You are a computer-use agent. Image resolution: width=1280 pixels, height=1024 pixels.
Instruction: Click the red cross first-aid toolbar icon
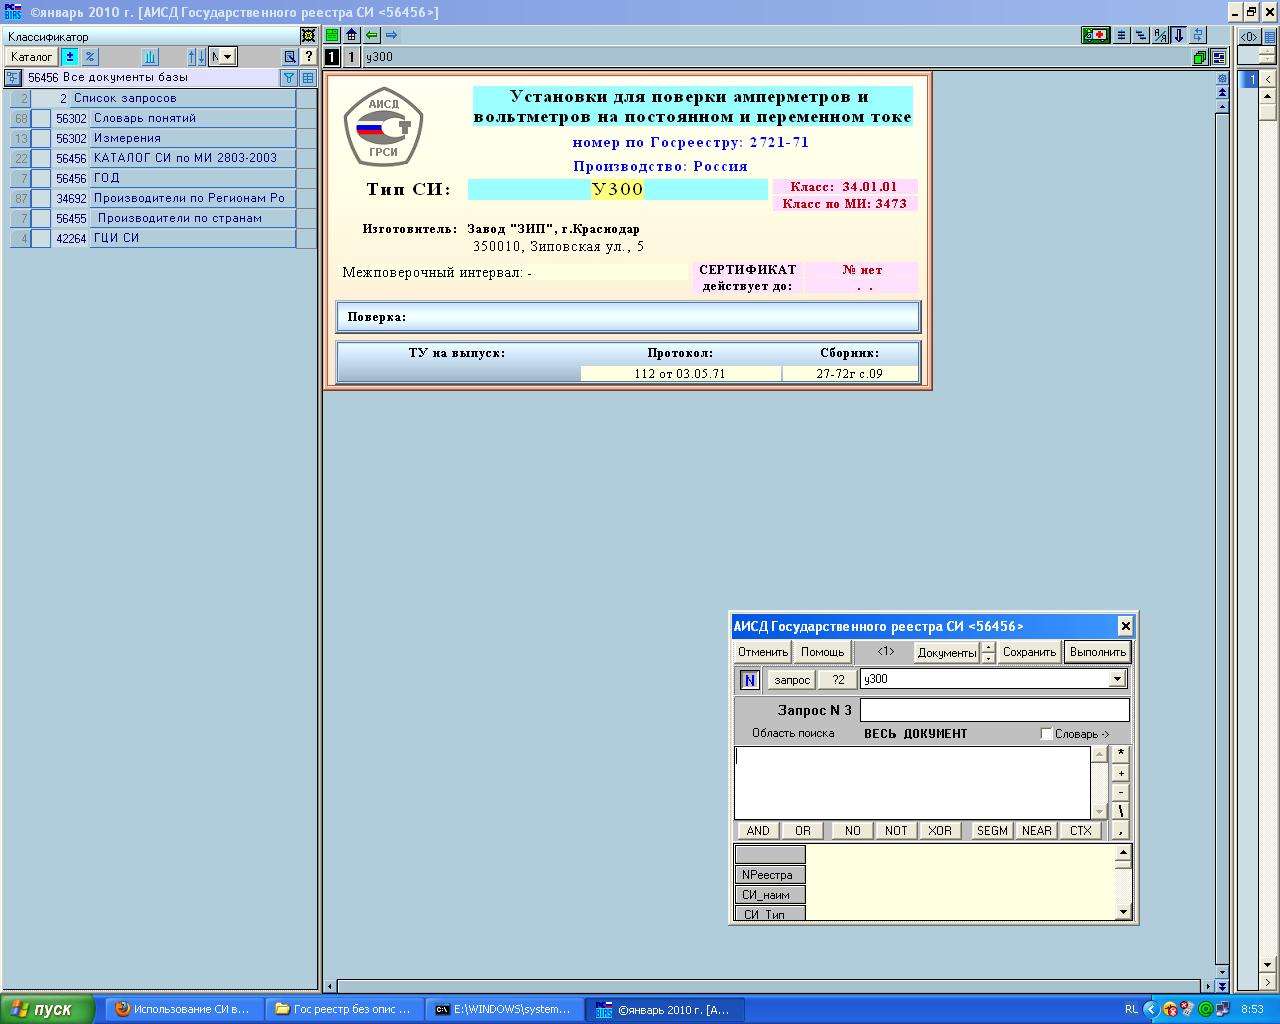coord(1095,35)
